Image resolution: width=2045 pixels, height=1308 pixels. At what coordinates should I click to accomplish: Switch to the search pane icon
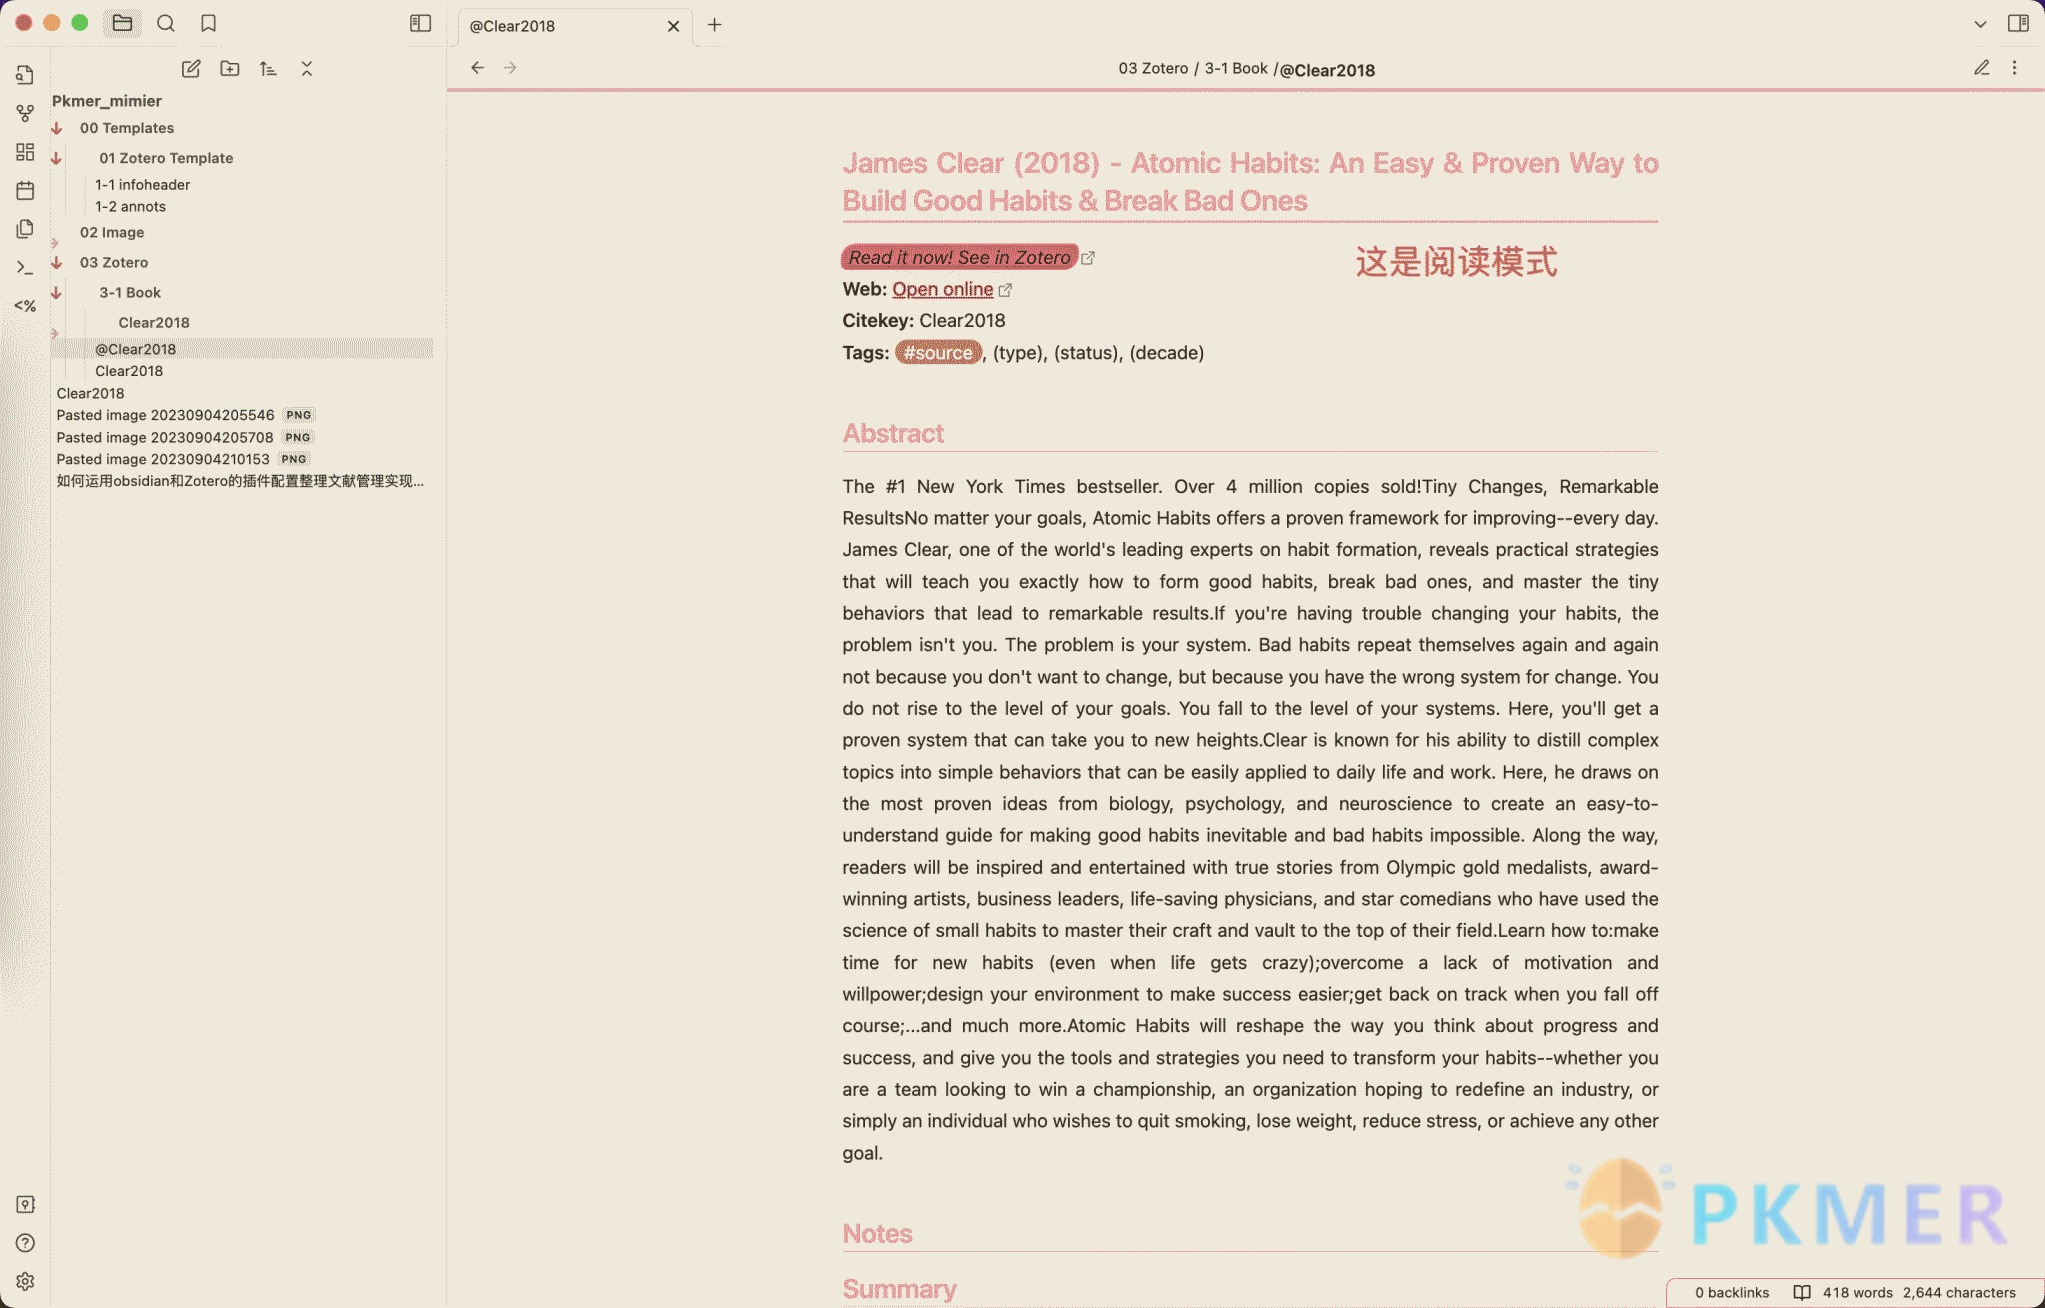(166, 23)
